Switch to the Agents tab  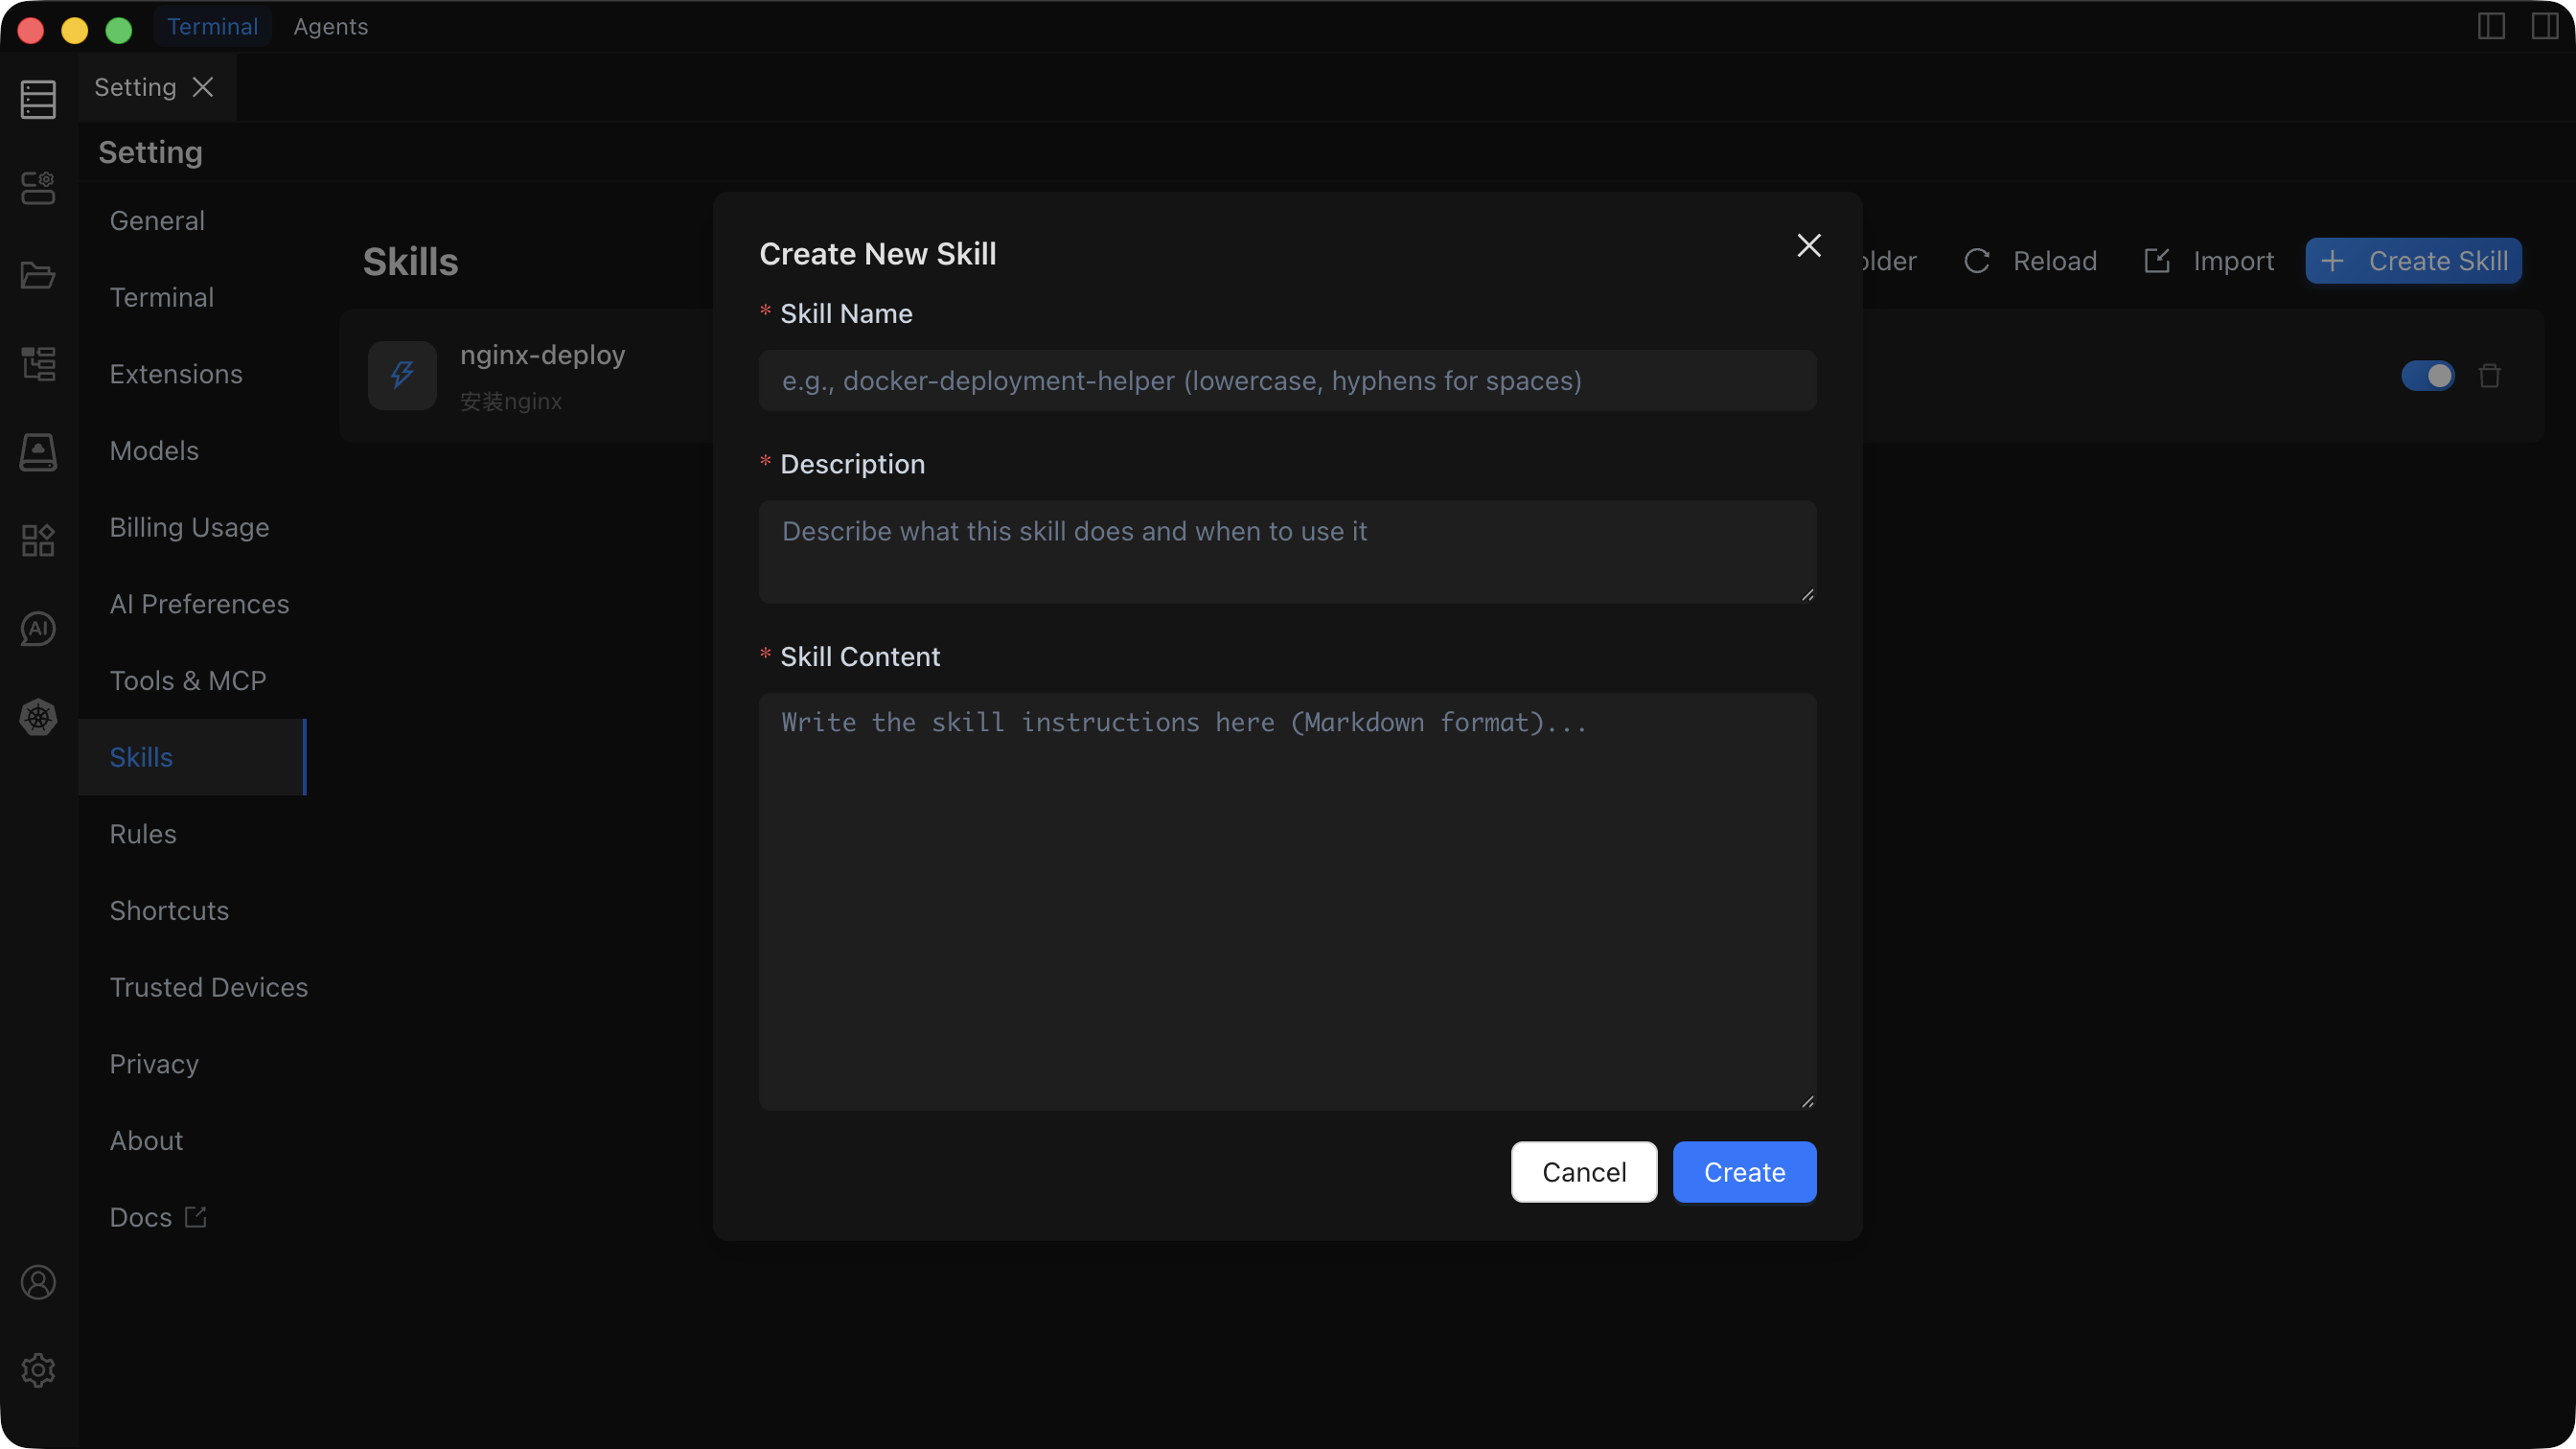pos(330,27)
